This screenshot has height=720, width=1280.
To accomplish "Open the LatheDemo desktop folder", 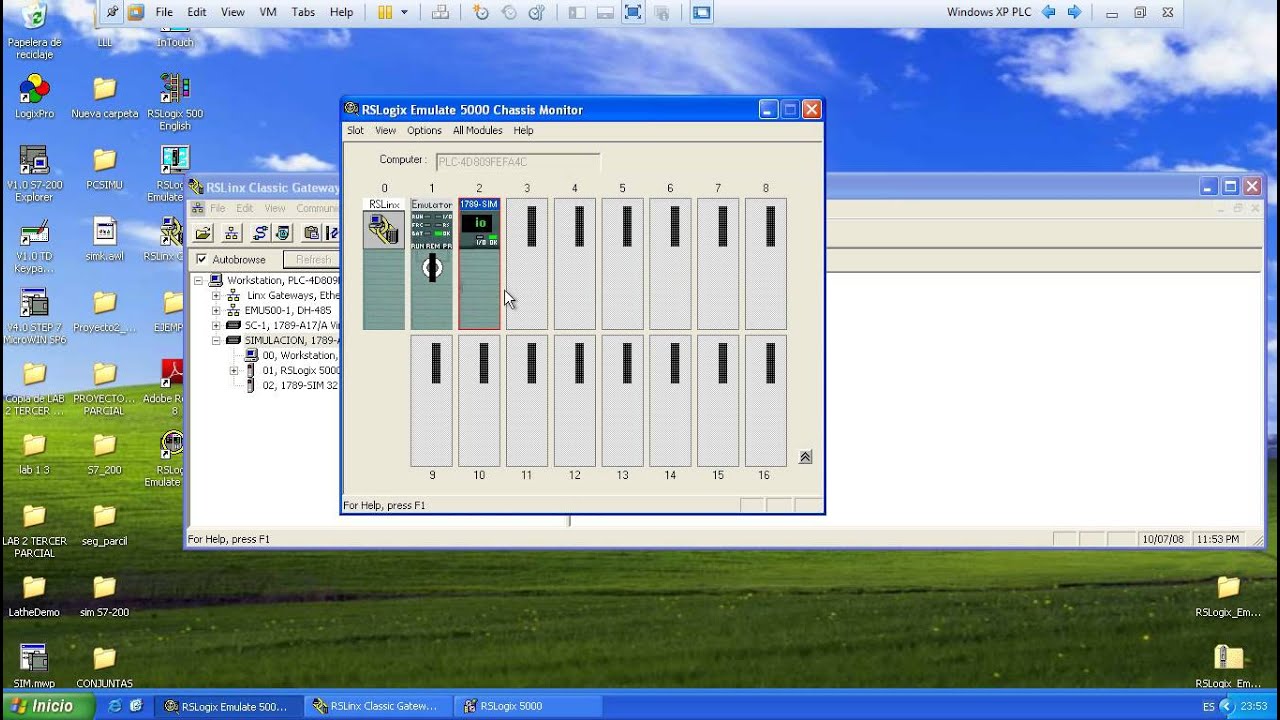I will [x=34, y=596].
